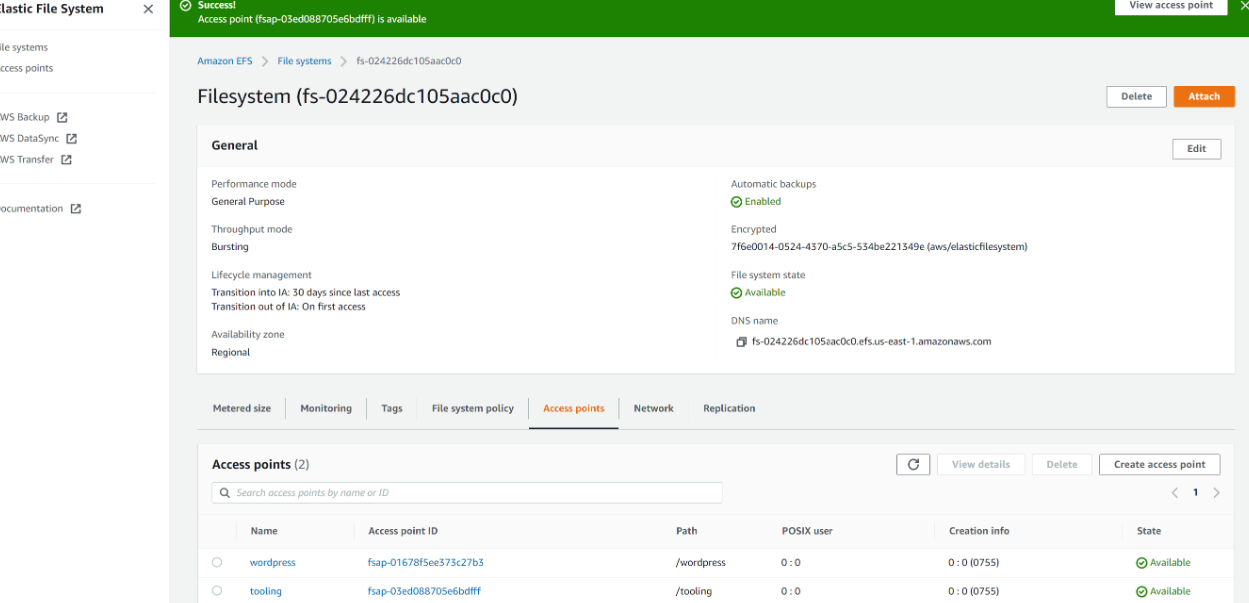Open the Tags tab
This screenshot has height=603, width=1249.
click(x=392, y=408)
